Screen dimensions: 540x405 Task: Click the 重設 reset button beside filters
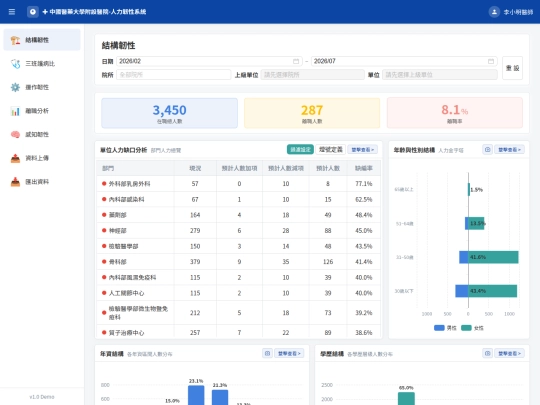[x=512, y=68]
